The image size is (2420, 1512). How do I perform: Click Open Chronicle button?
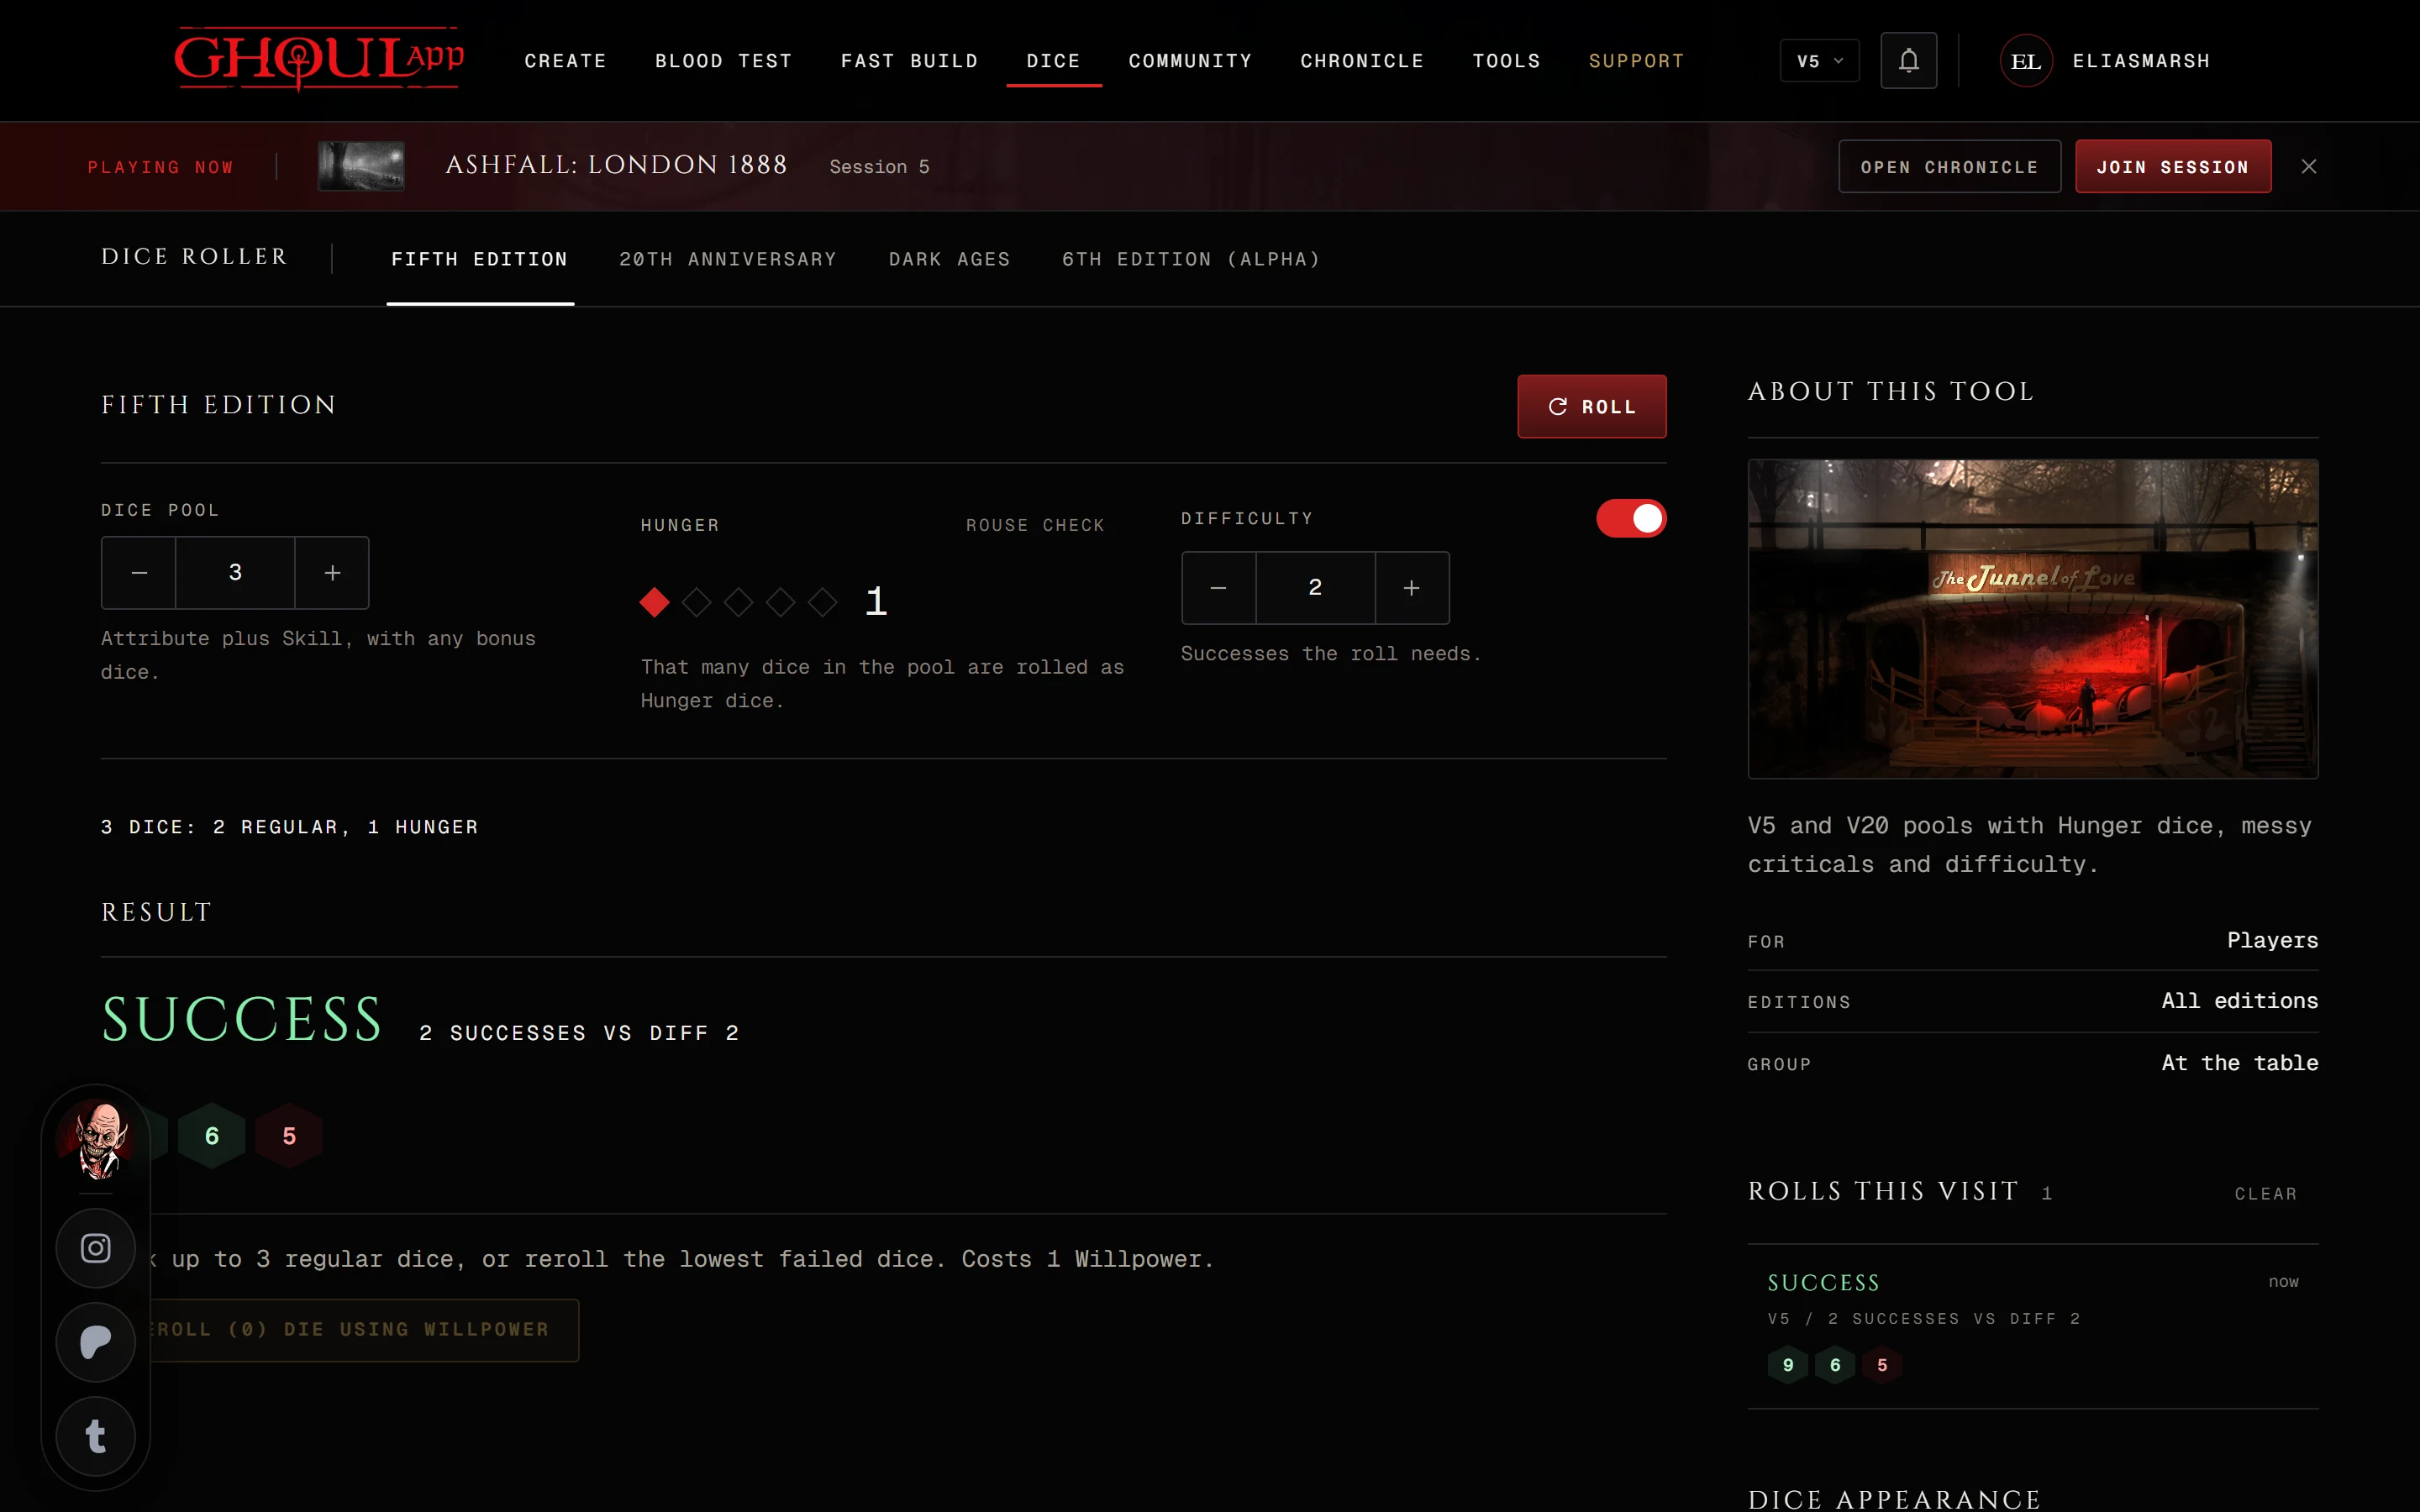(1950, 167)
